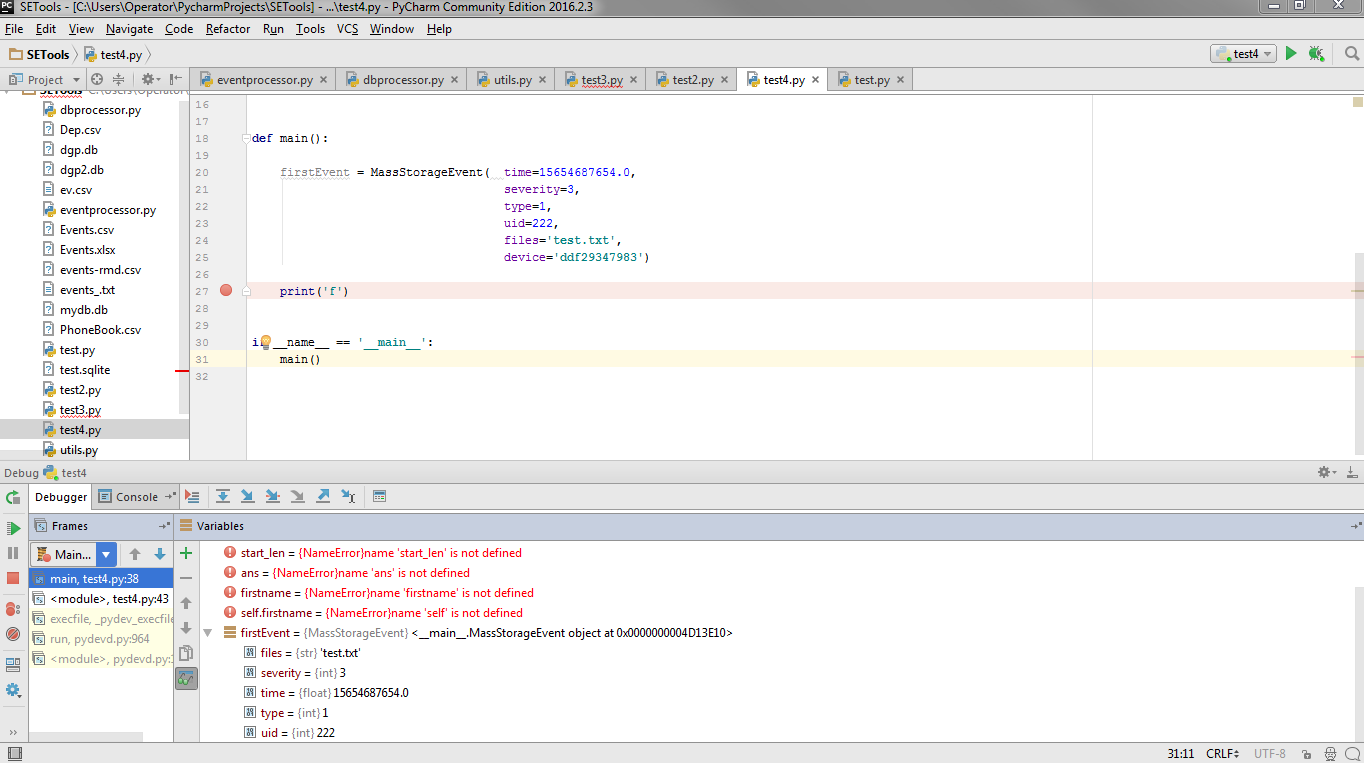
Task: Stop the debug session with red square
Action: click(13, 578)
